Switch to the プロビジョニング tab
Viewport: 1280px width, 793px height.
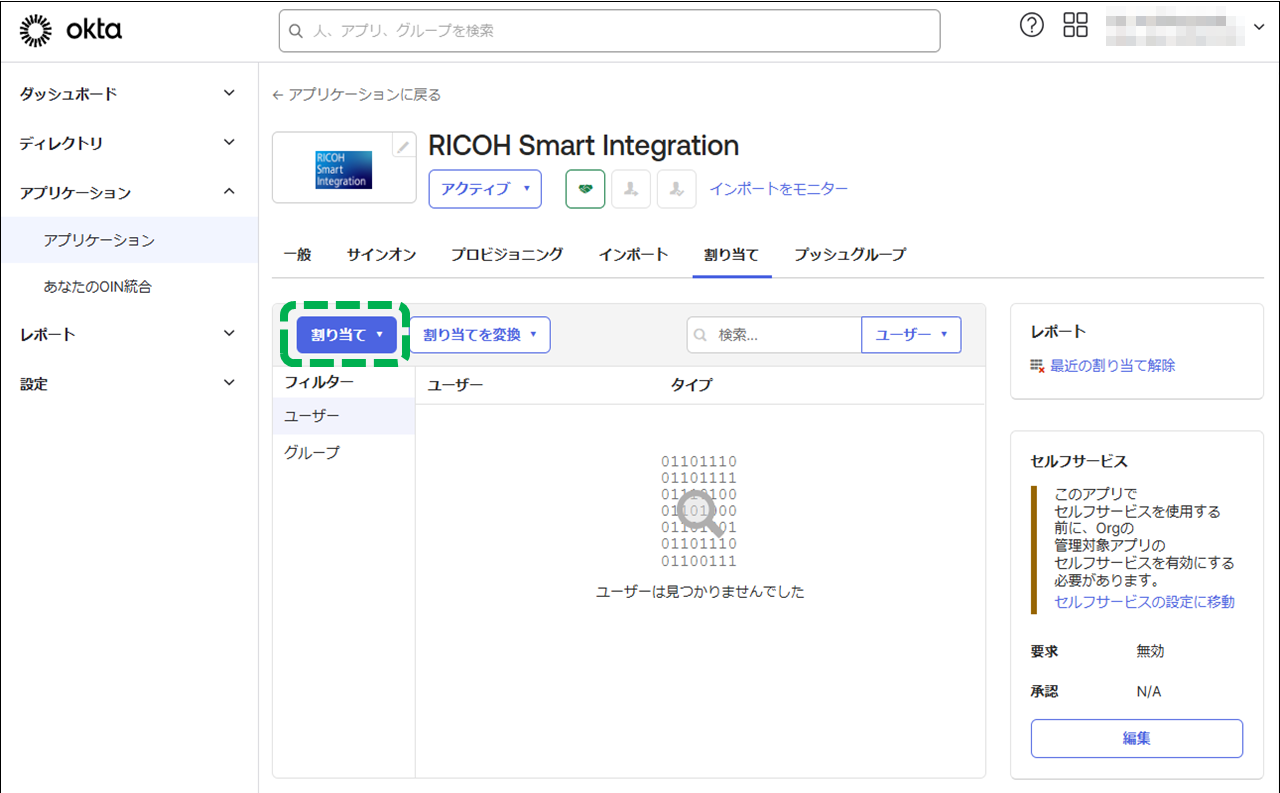click(507, 254)
